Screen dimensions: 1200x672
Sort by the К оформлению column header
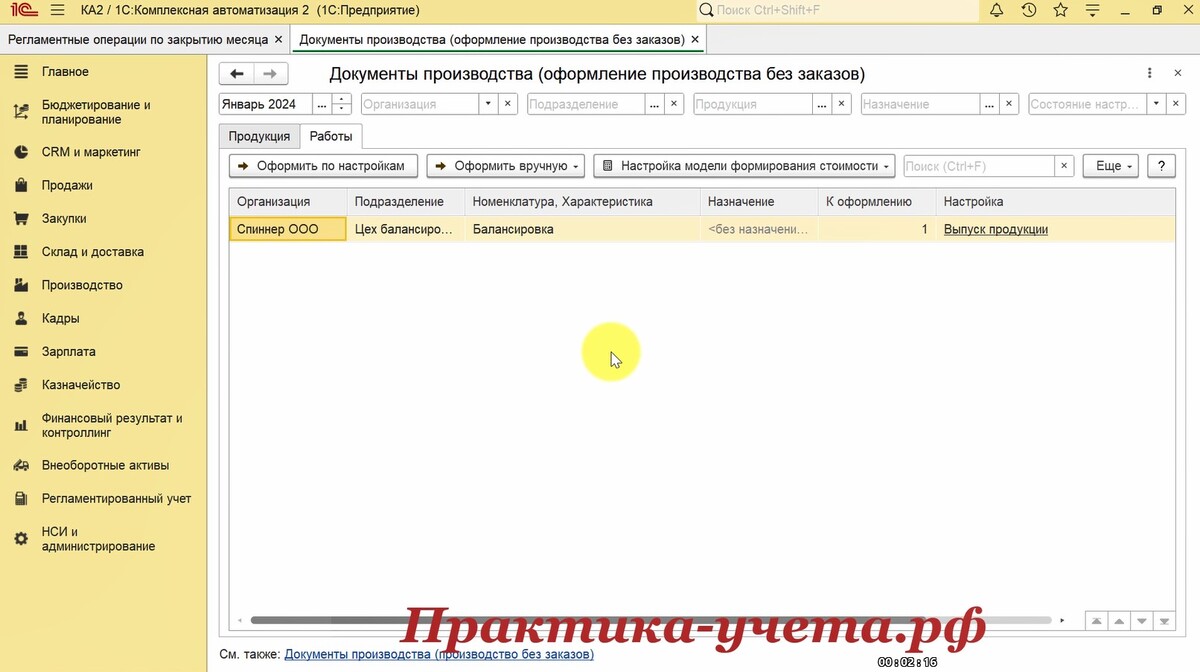(x=877, y=202)
